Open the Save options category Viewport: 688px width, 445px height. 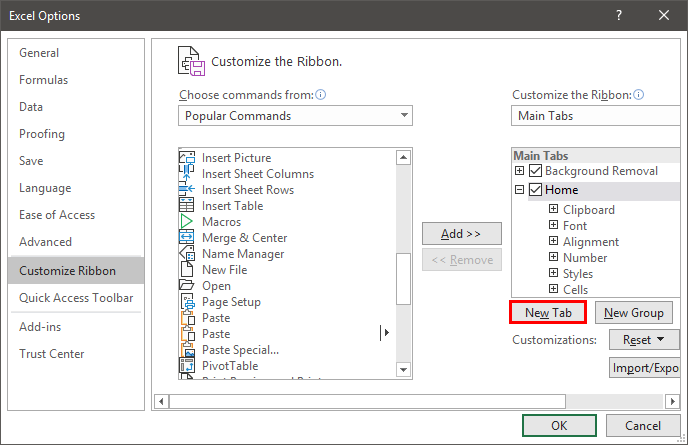[x=76, y=161]
